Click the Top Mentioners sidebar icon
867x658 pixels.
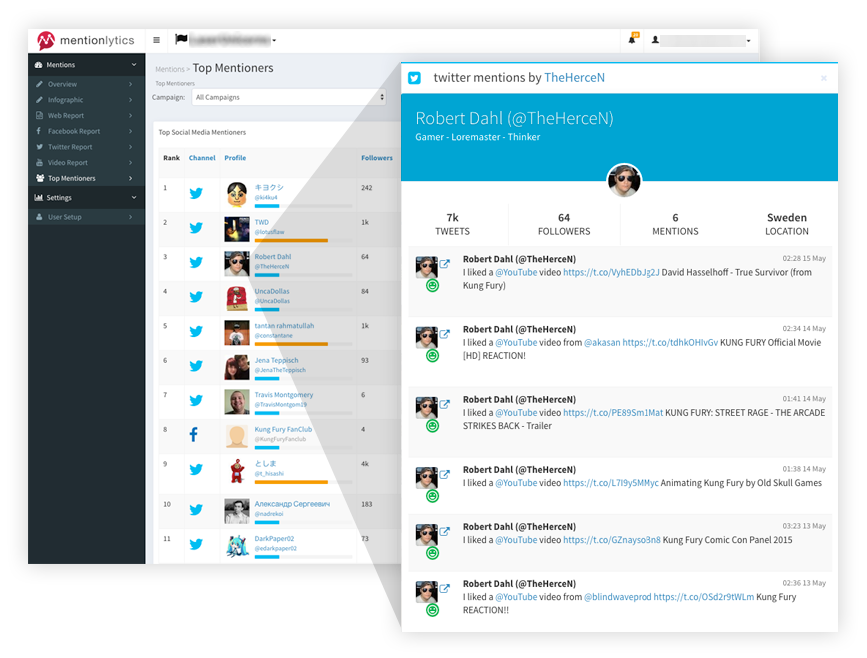click(40, 178)
